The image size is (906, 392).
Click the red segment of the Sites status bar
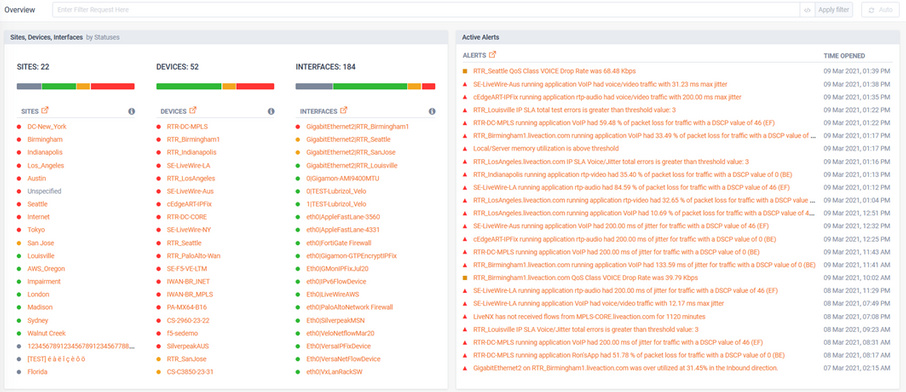(x=113, y=86)
